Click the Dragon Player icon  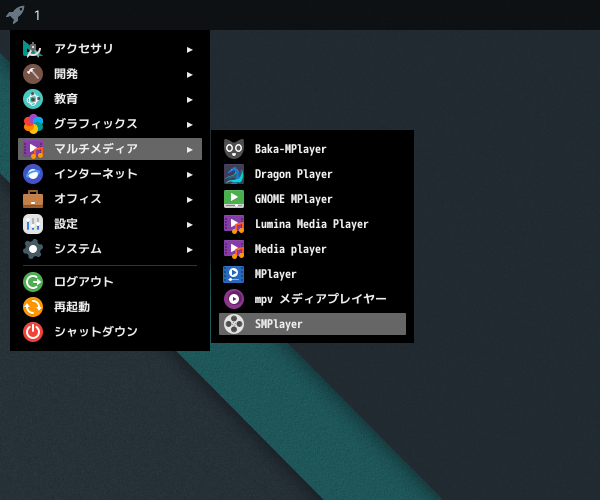(x=234, y=174)
